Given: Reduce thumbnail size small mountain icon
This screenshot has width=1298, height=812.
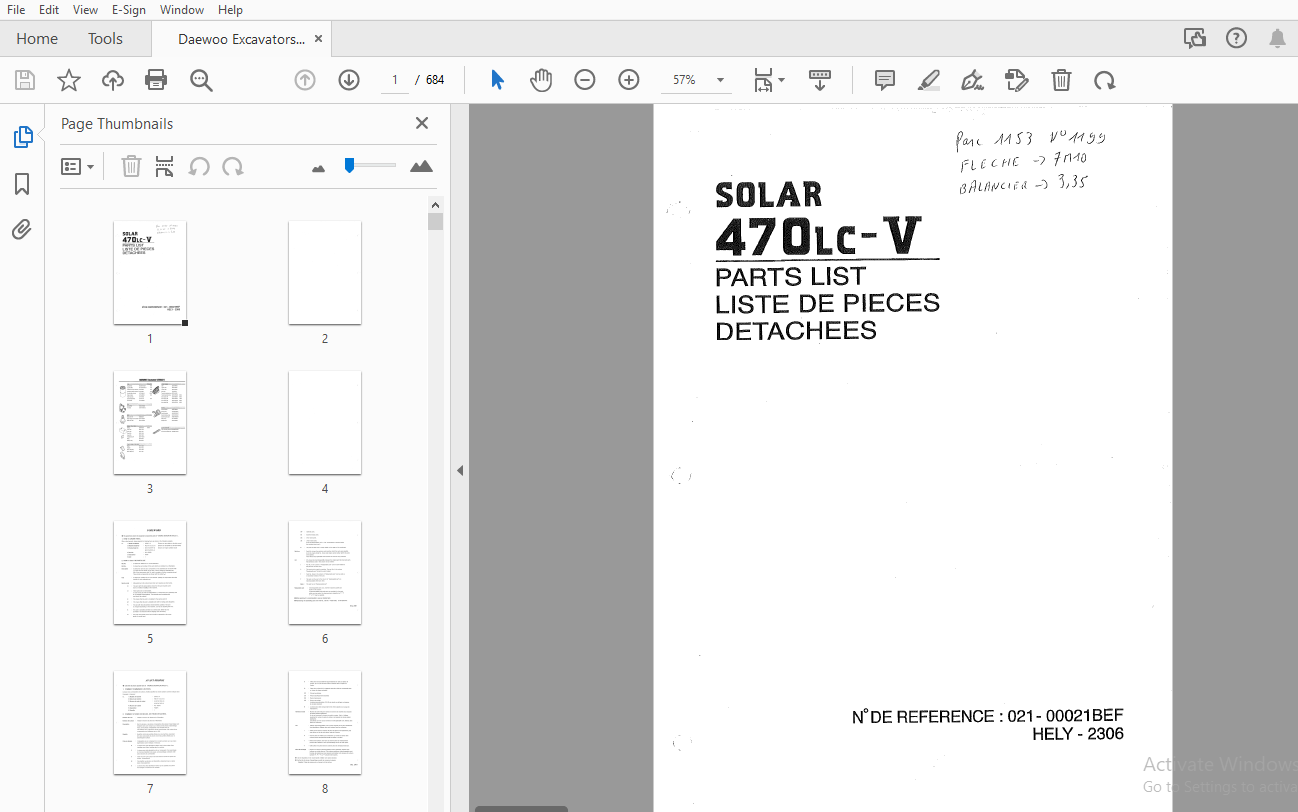Looking at the screenshot, I should point(318,168).
